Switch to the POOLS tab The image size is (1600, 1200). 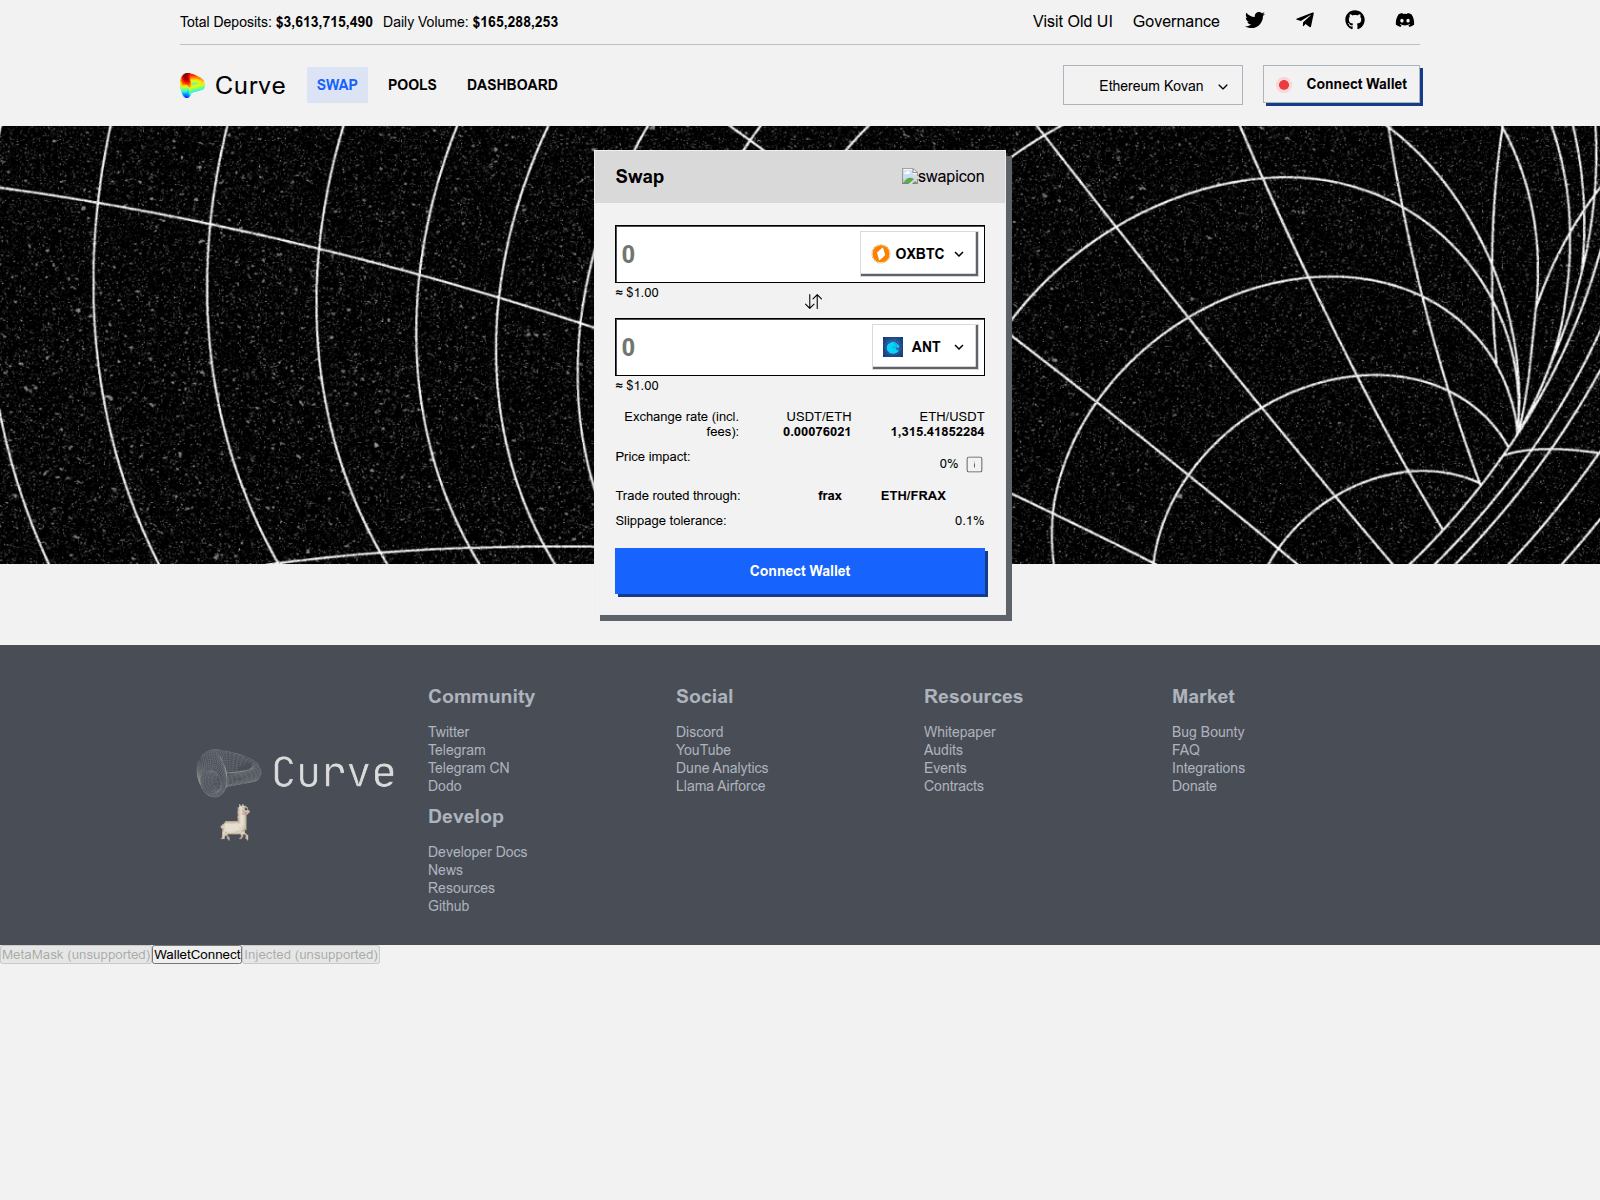412,85
